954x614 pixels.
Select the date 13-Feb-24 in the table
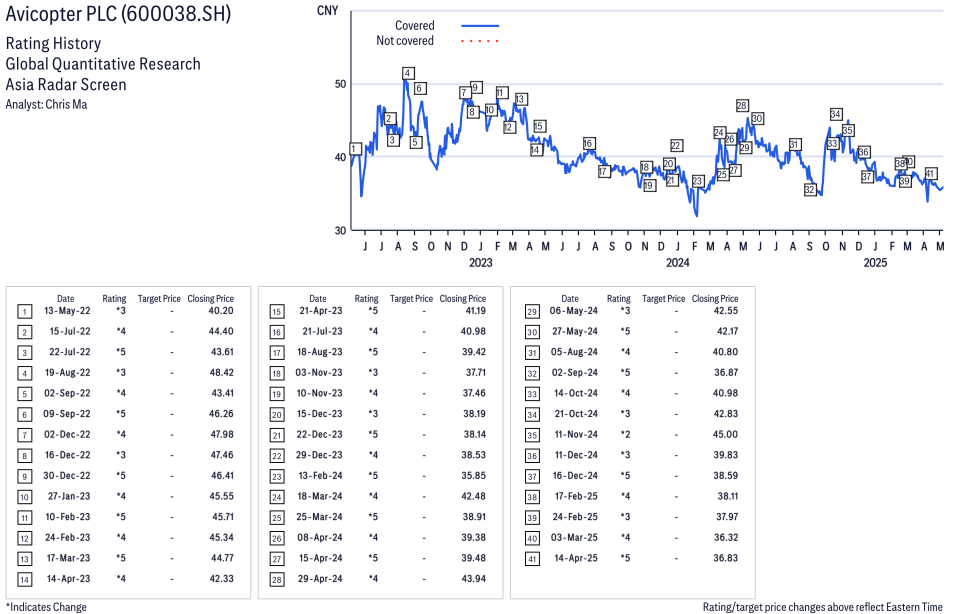[320, 476]
